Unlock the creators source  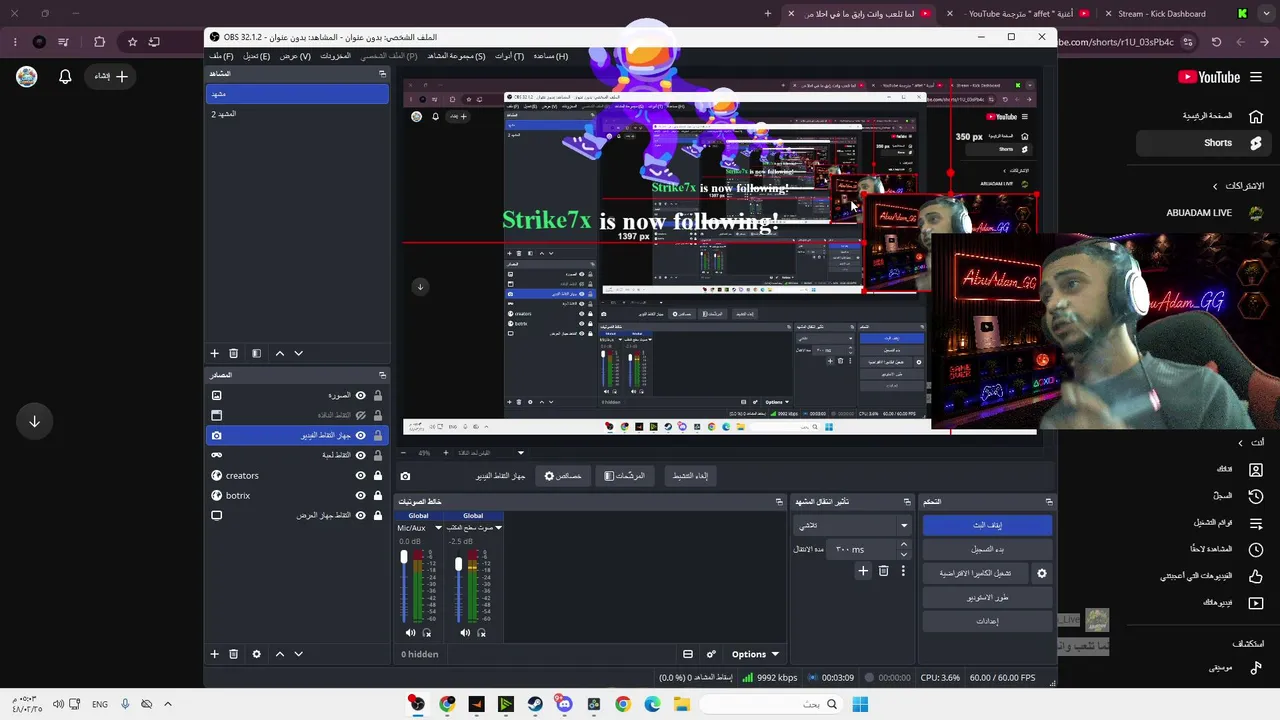coord(378,475)
